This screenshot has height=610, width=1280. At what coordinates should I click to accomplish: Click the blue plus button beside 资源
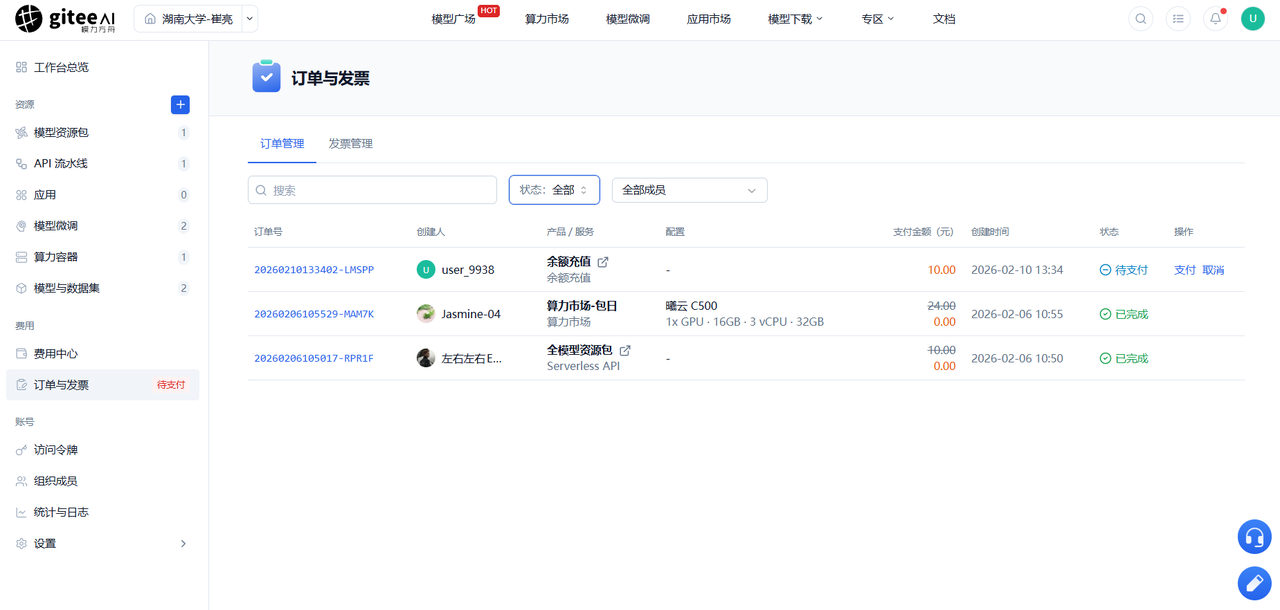180,105
